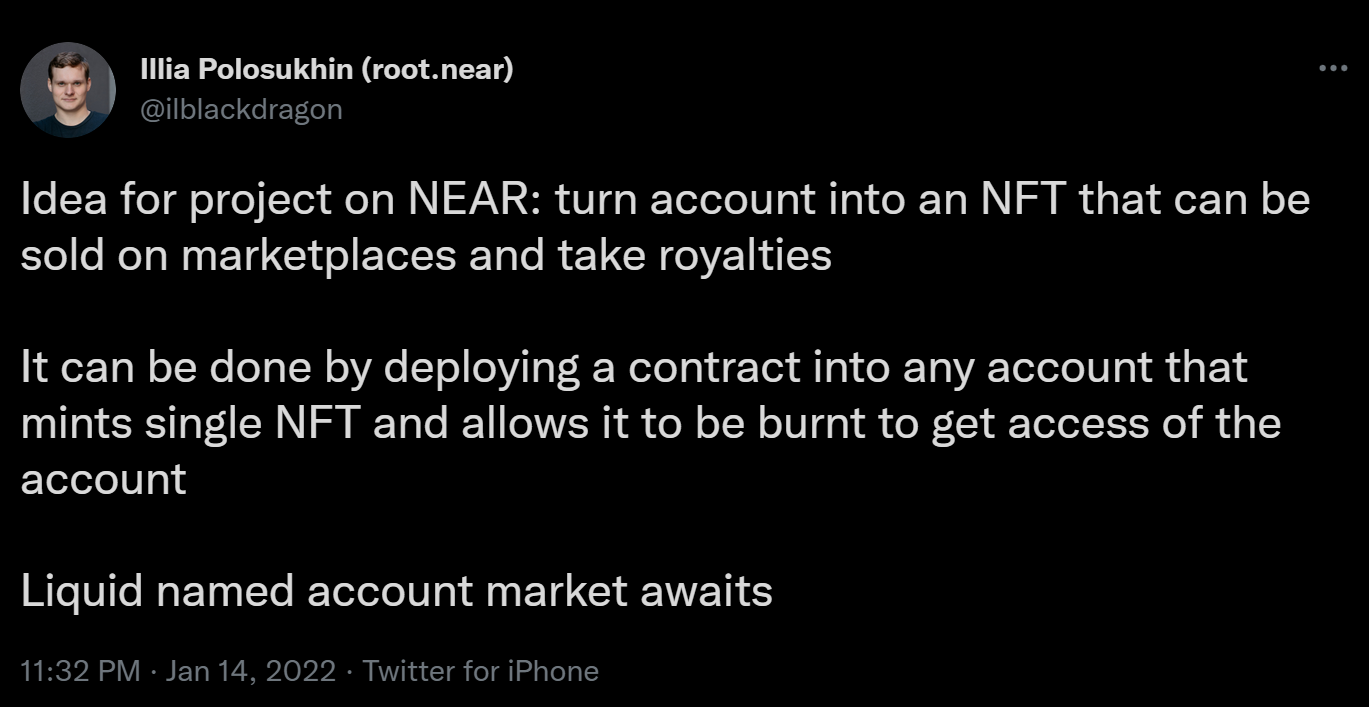Click the word 'royalties' in the tweet

(x=744, y=256)
